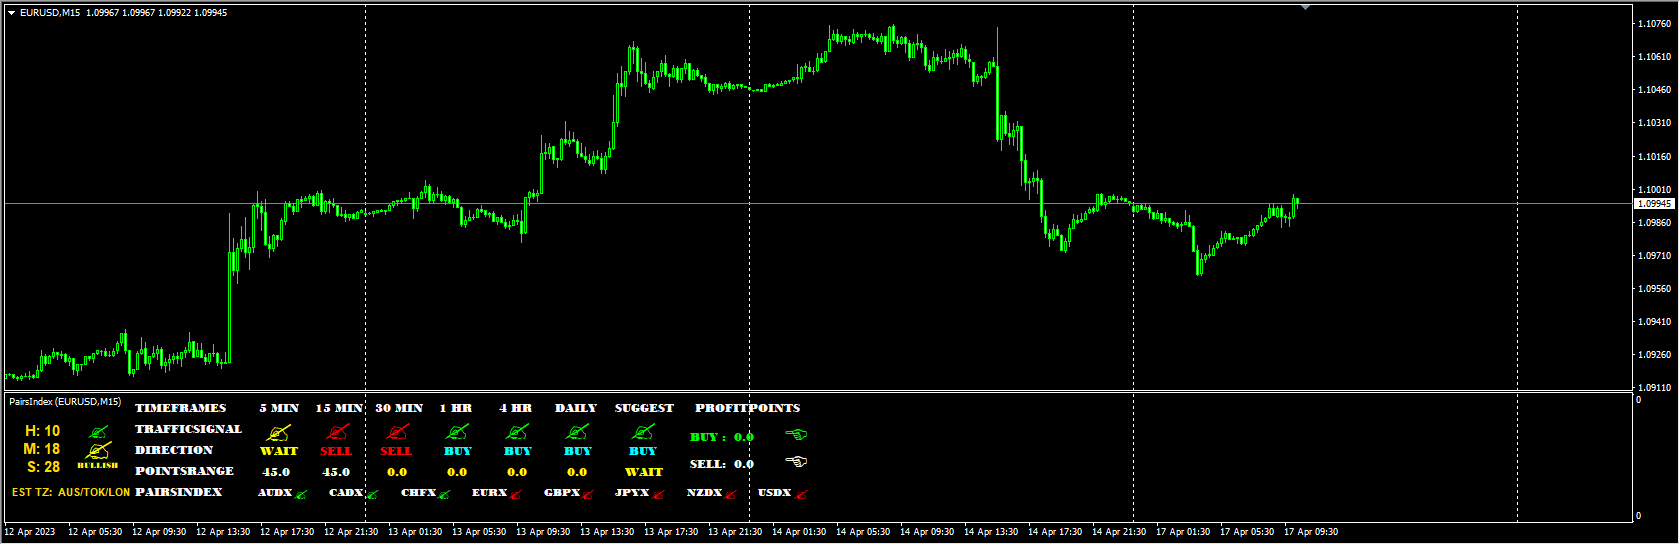Click the 5 MIN column header

(279, 408)
